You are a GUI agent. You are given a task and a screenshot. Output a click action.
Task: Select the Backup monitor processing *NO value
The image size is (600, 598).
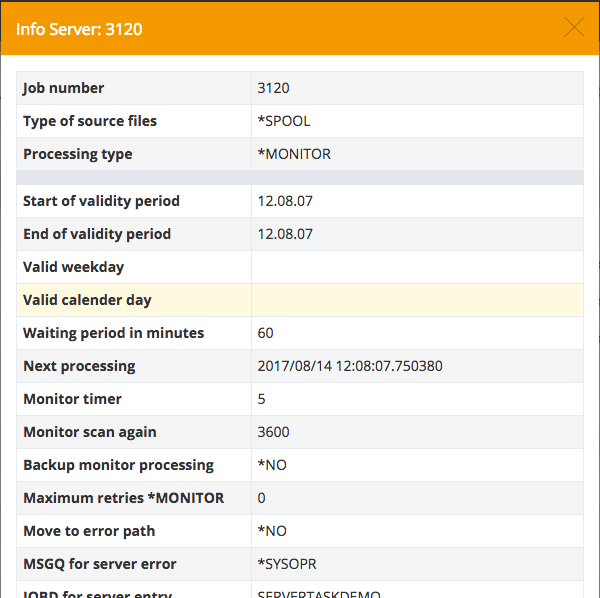pos(272,465)
